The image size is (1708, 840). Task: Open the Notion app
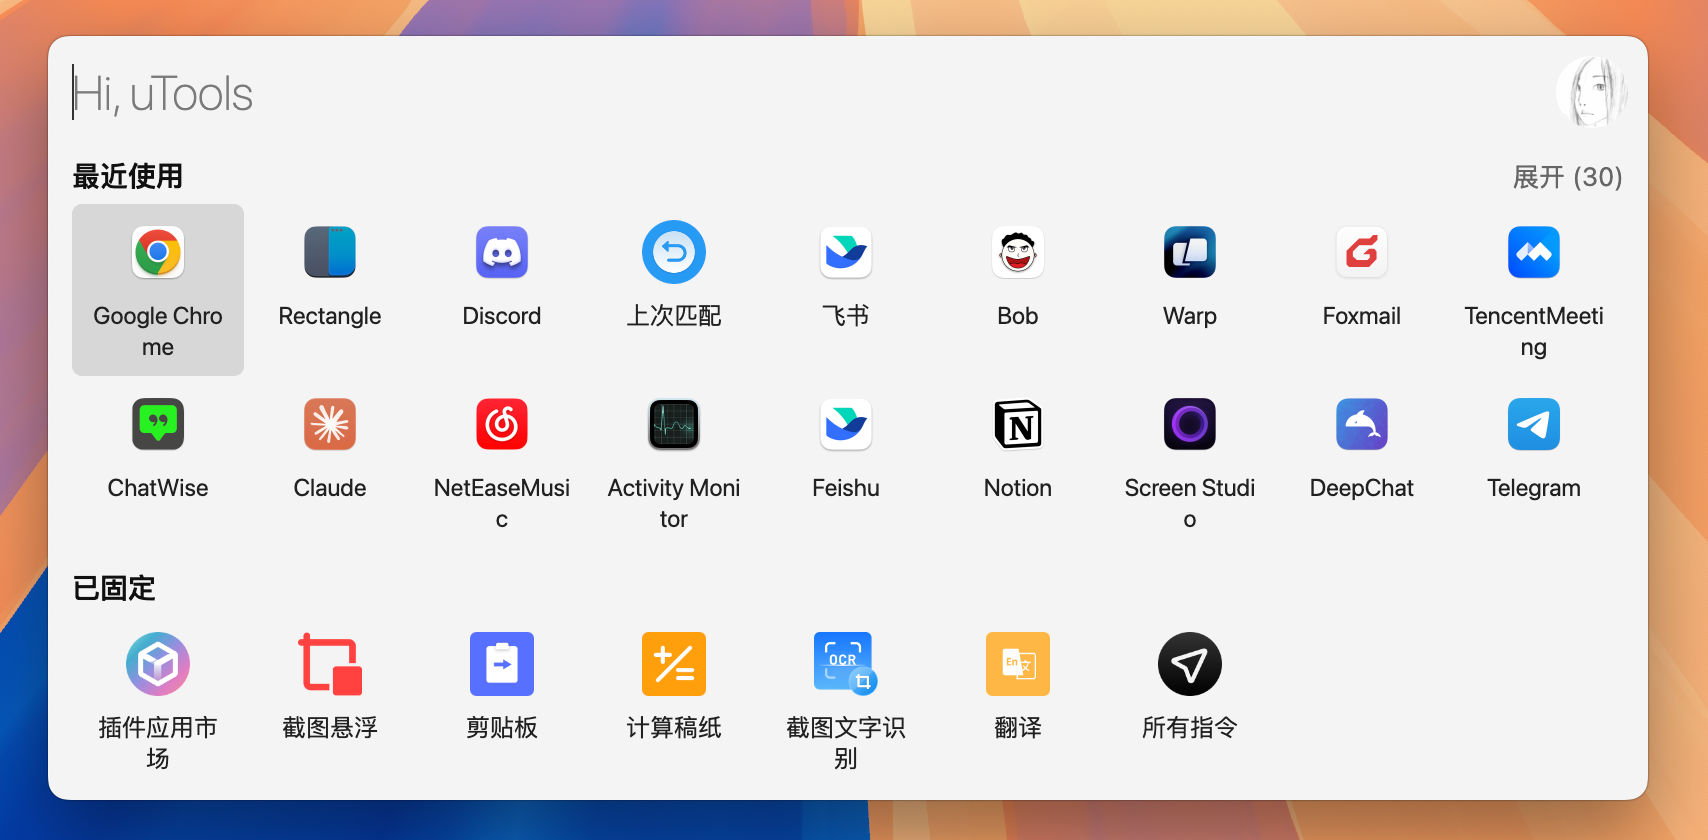[1018, 425]
